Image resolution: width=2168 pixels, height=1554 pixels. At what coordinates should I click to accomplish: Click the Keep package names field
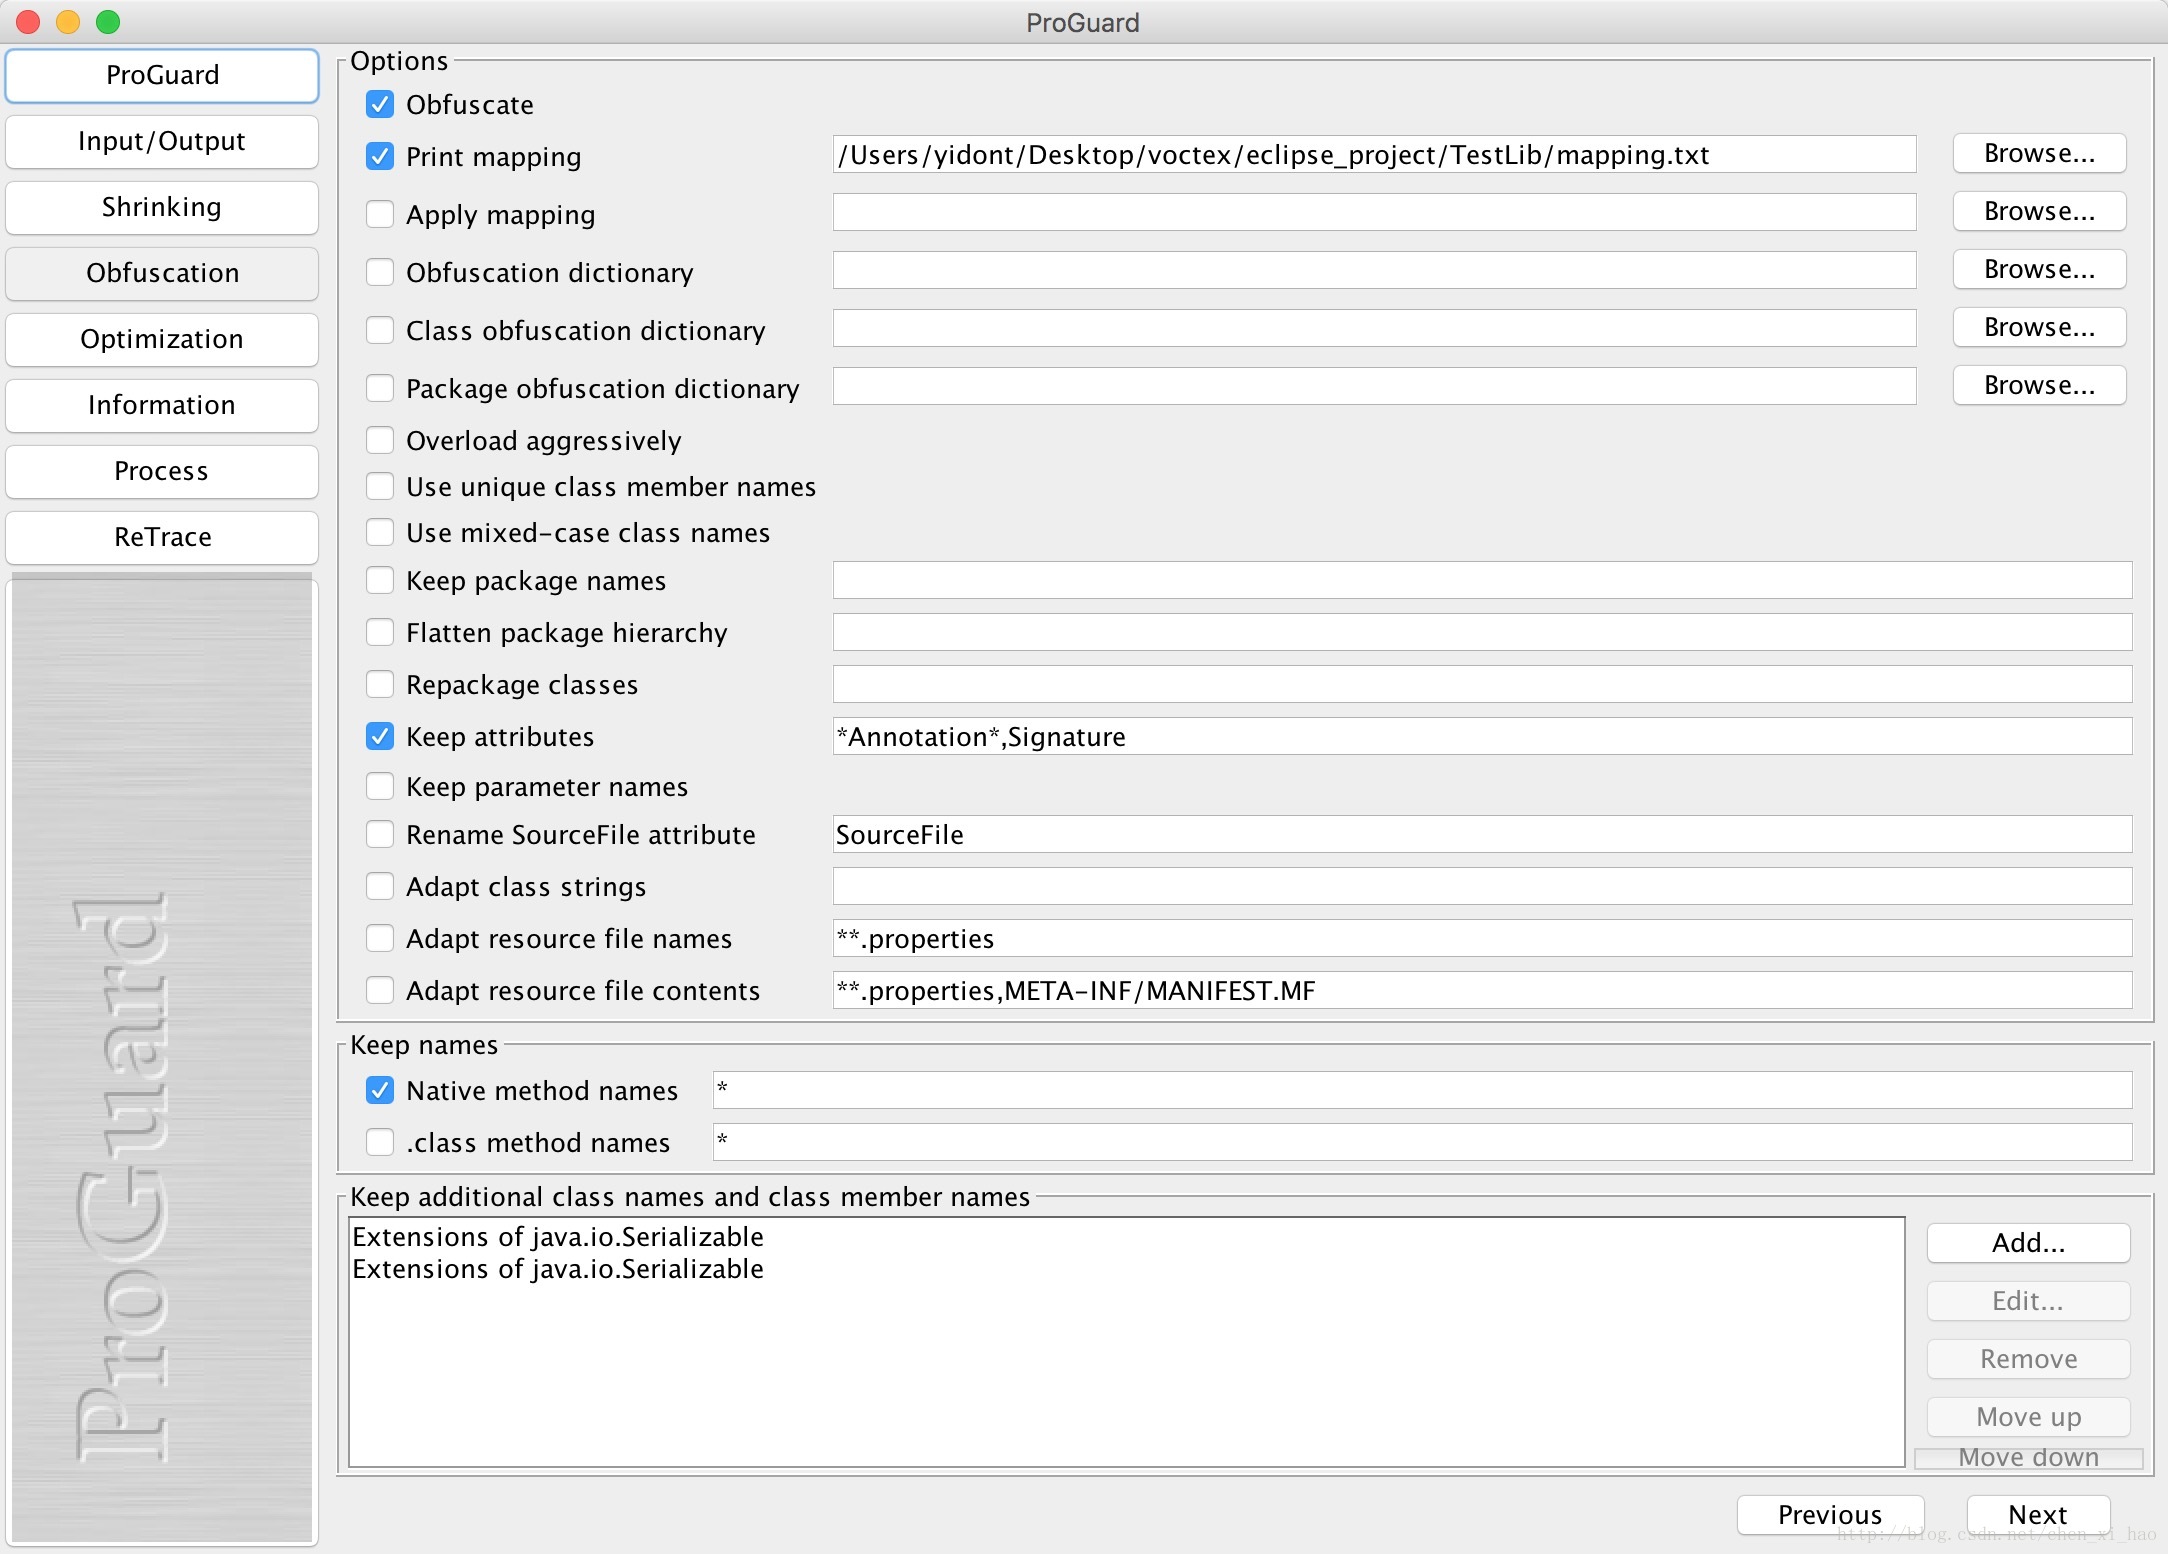[1482, 580]
